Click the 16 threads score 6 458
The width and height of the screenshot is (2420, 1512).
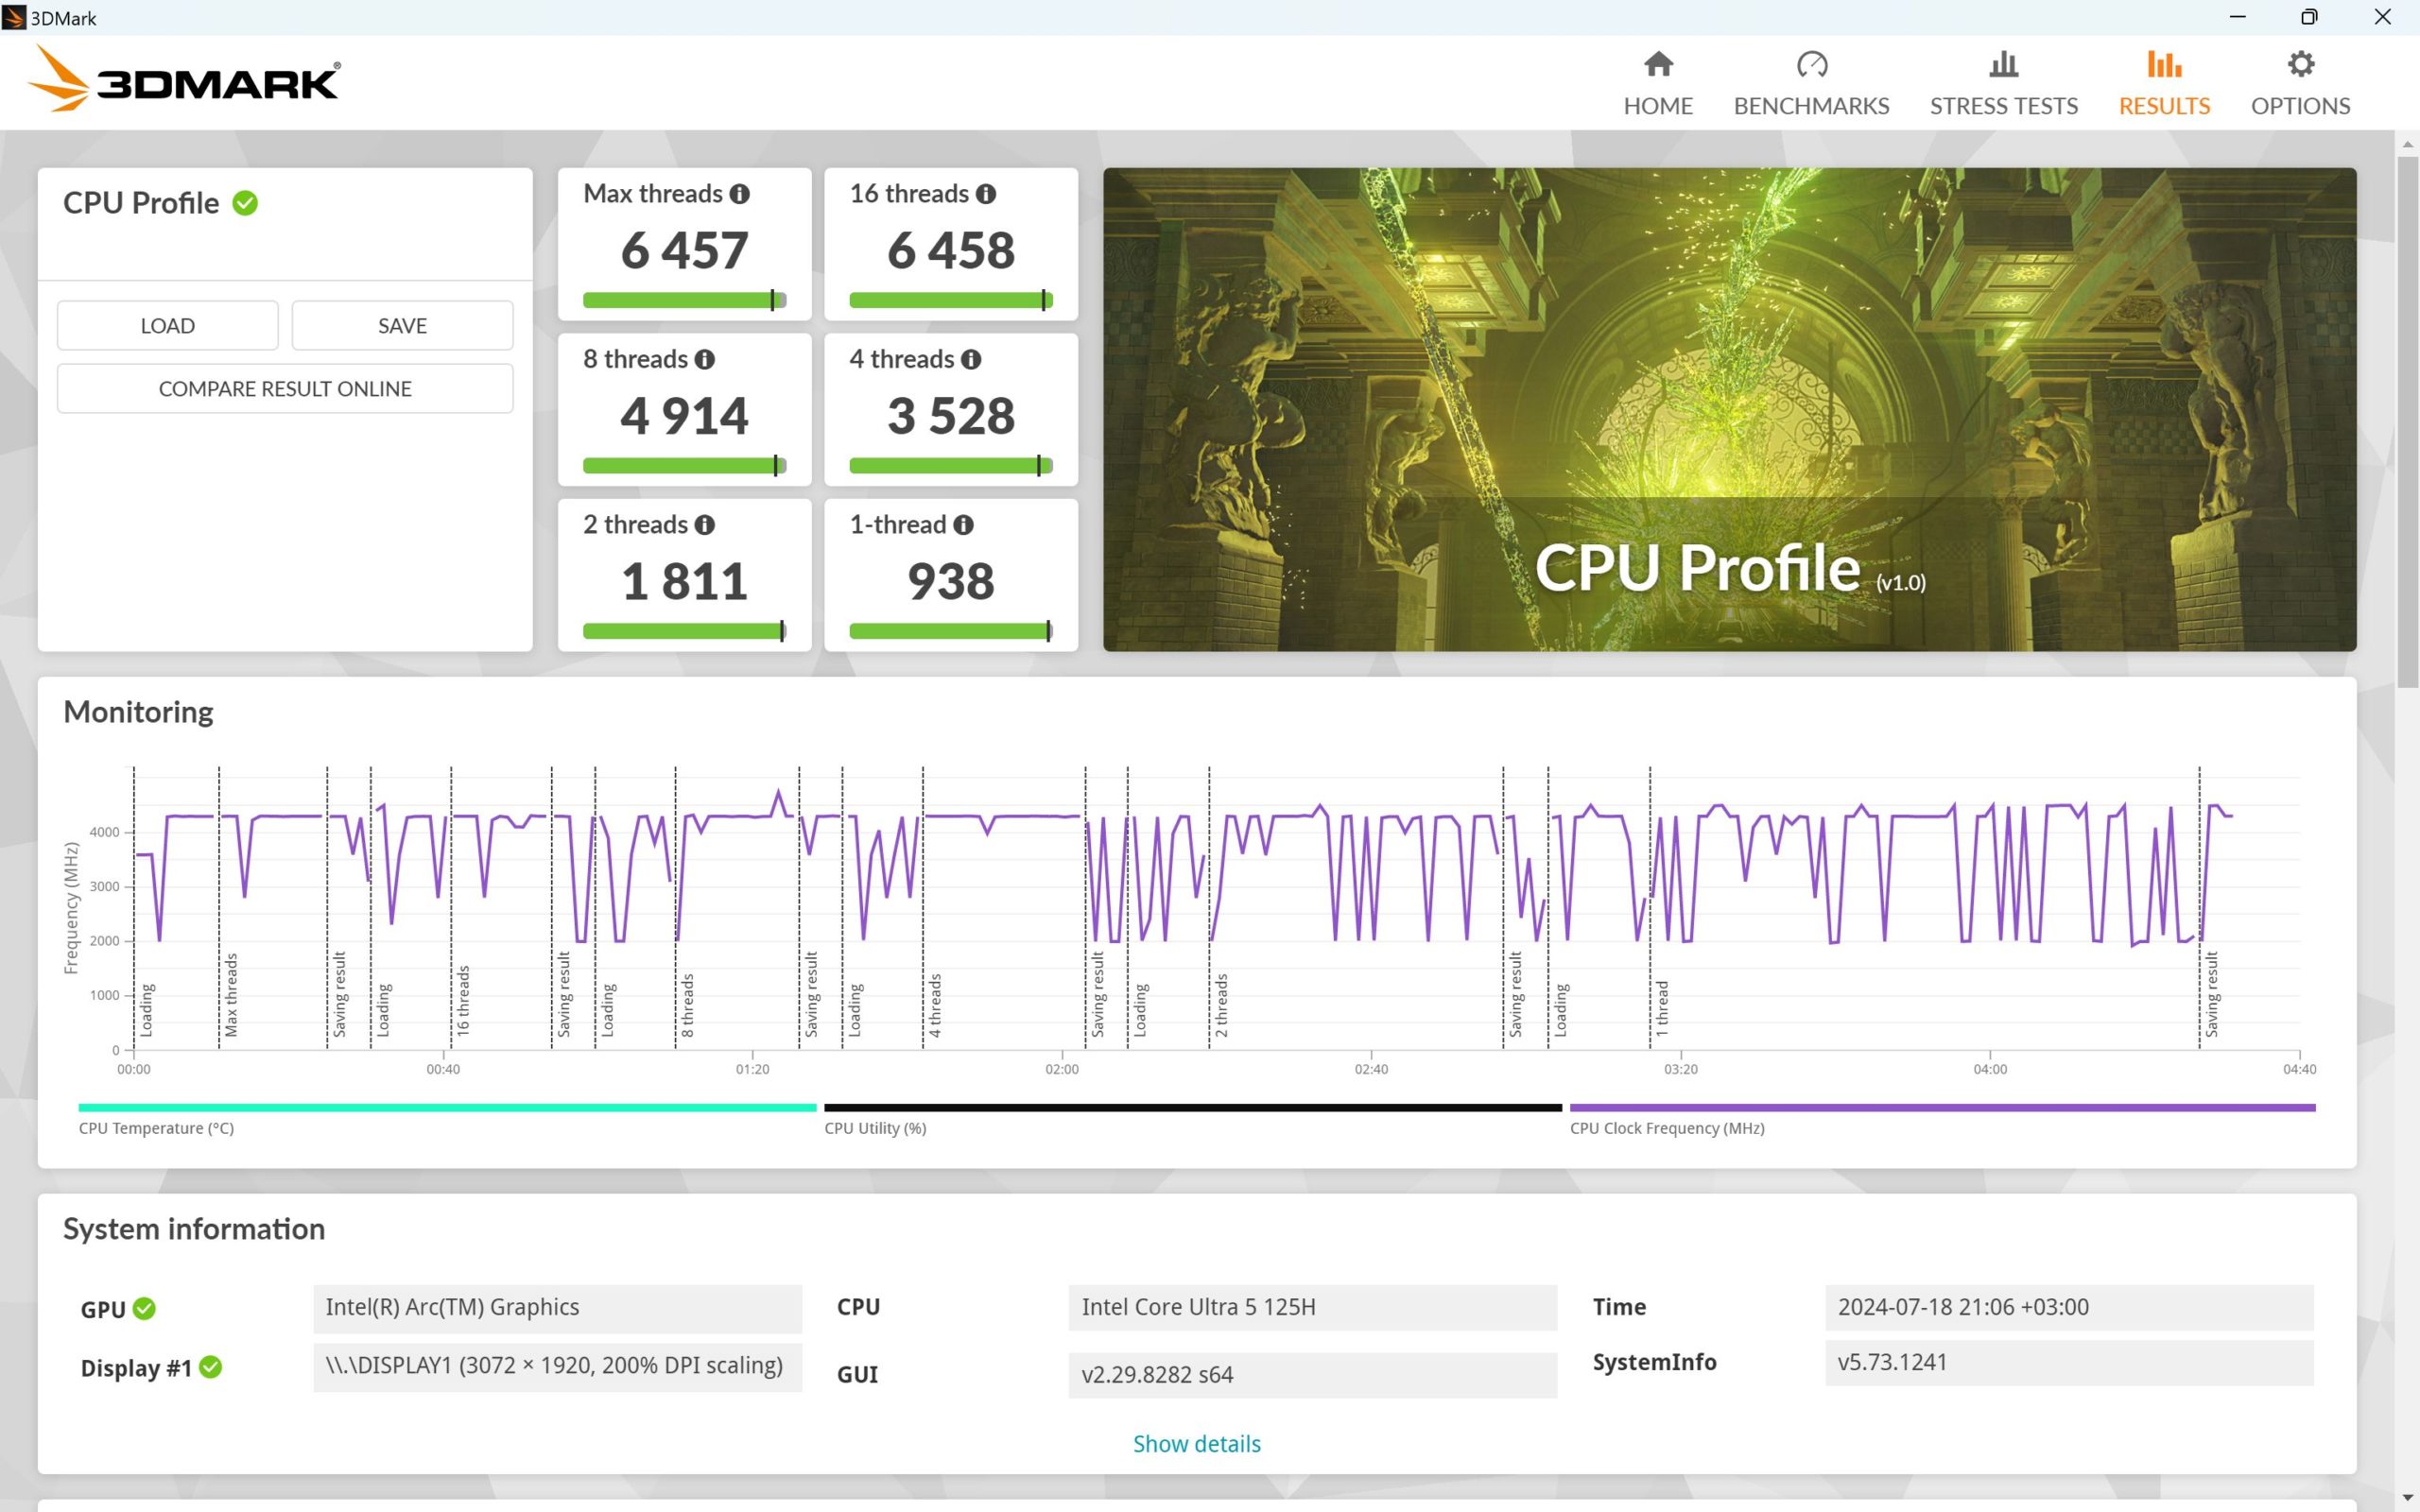point(950,250)
